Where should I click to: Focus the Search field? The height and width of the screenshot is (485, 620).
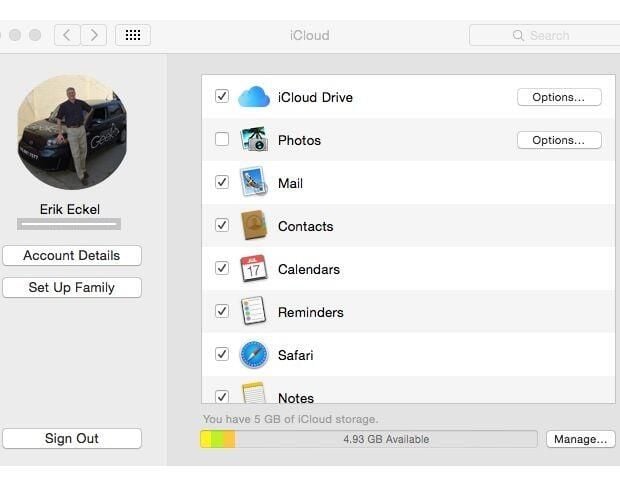click(x=544, y=36)
